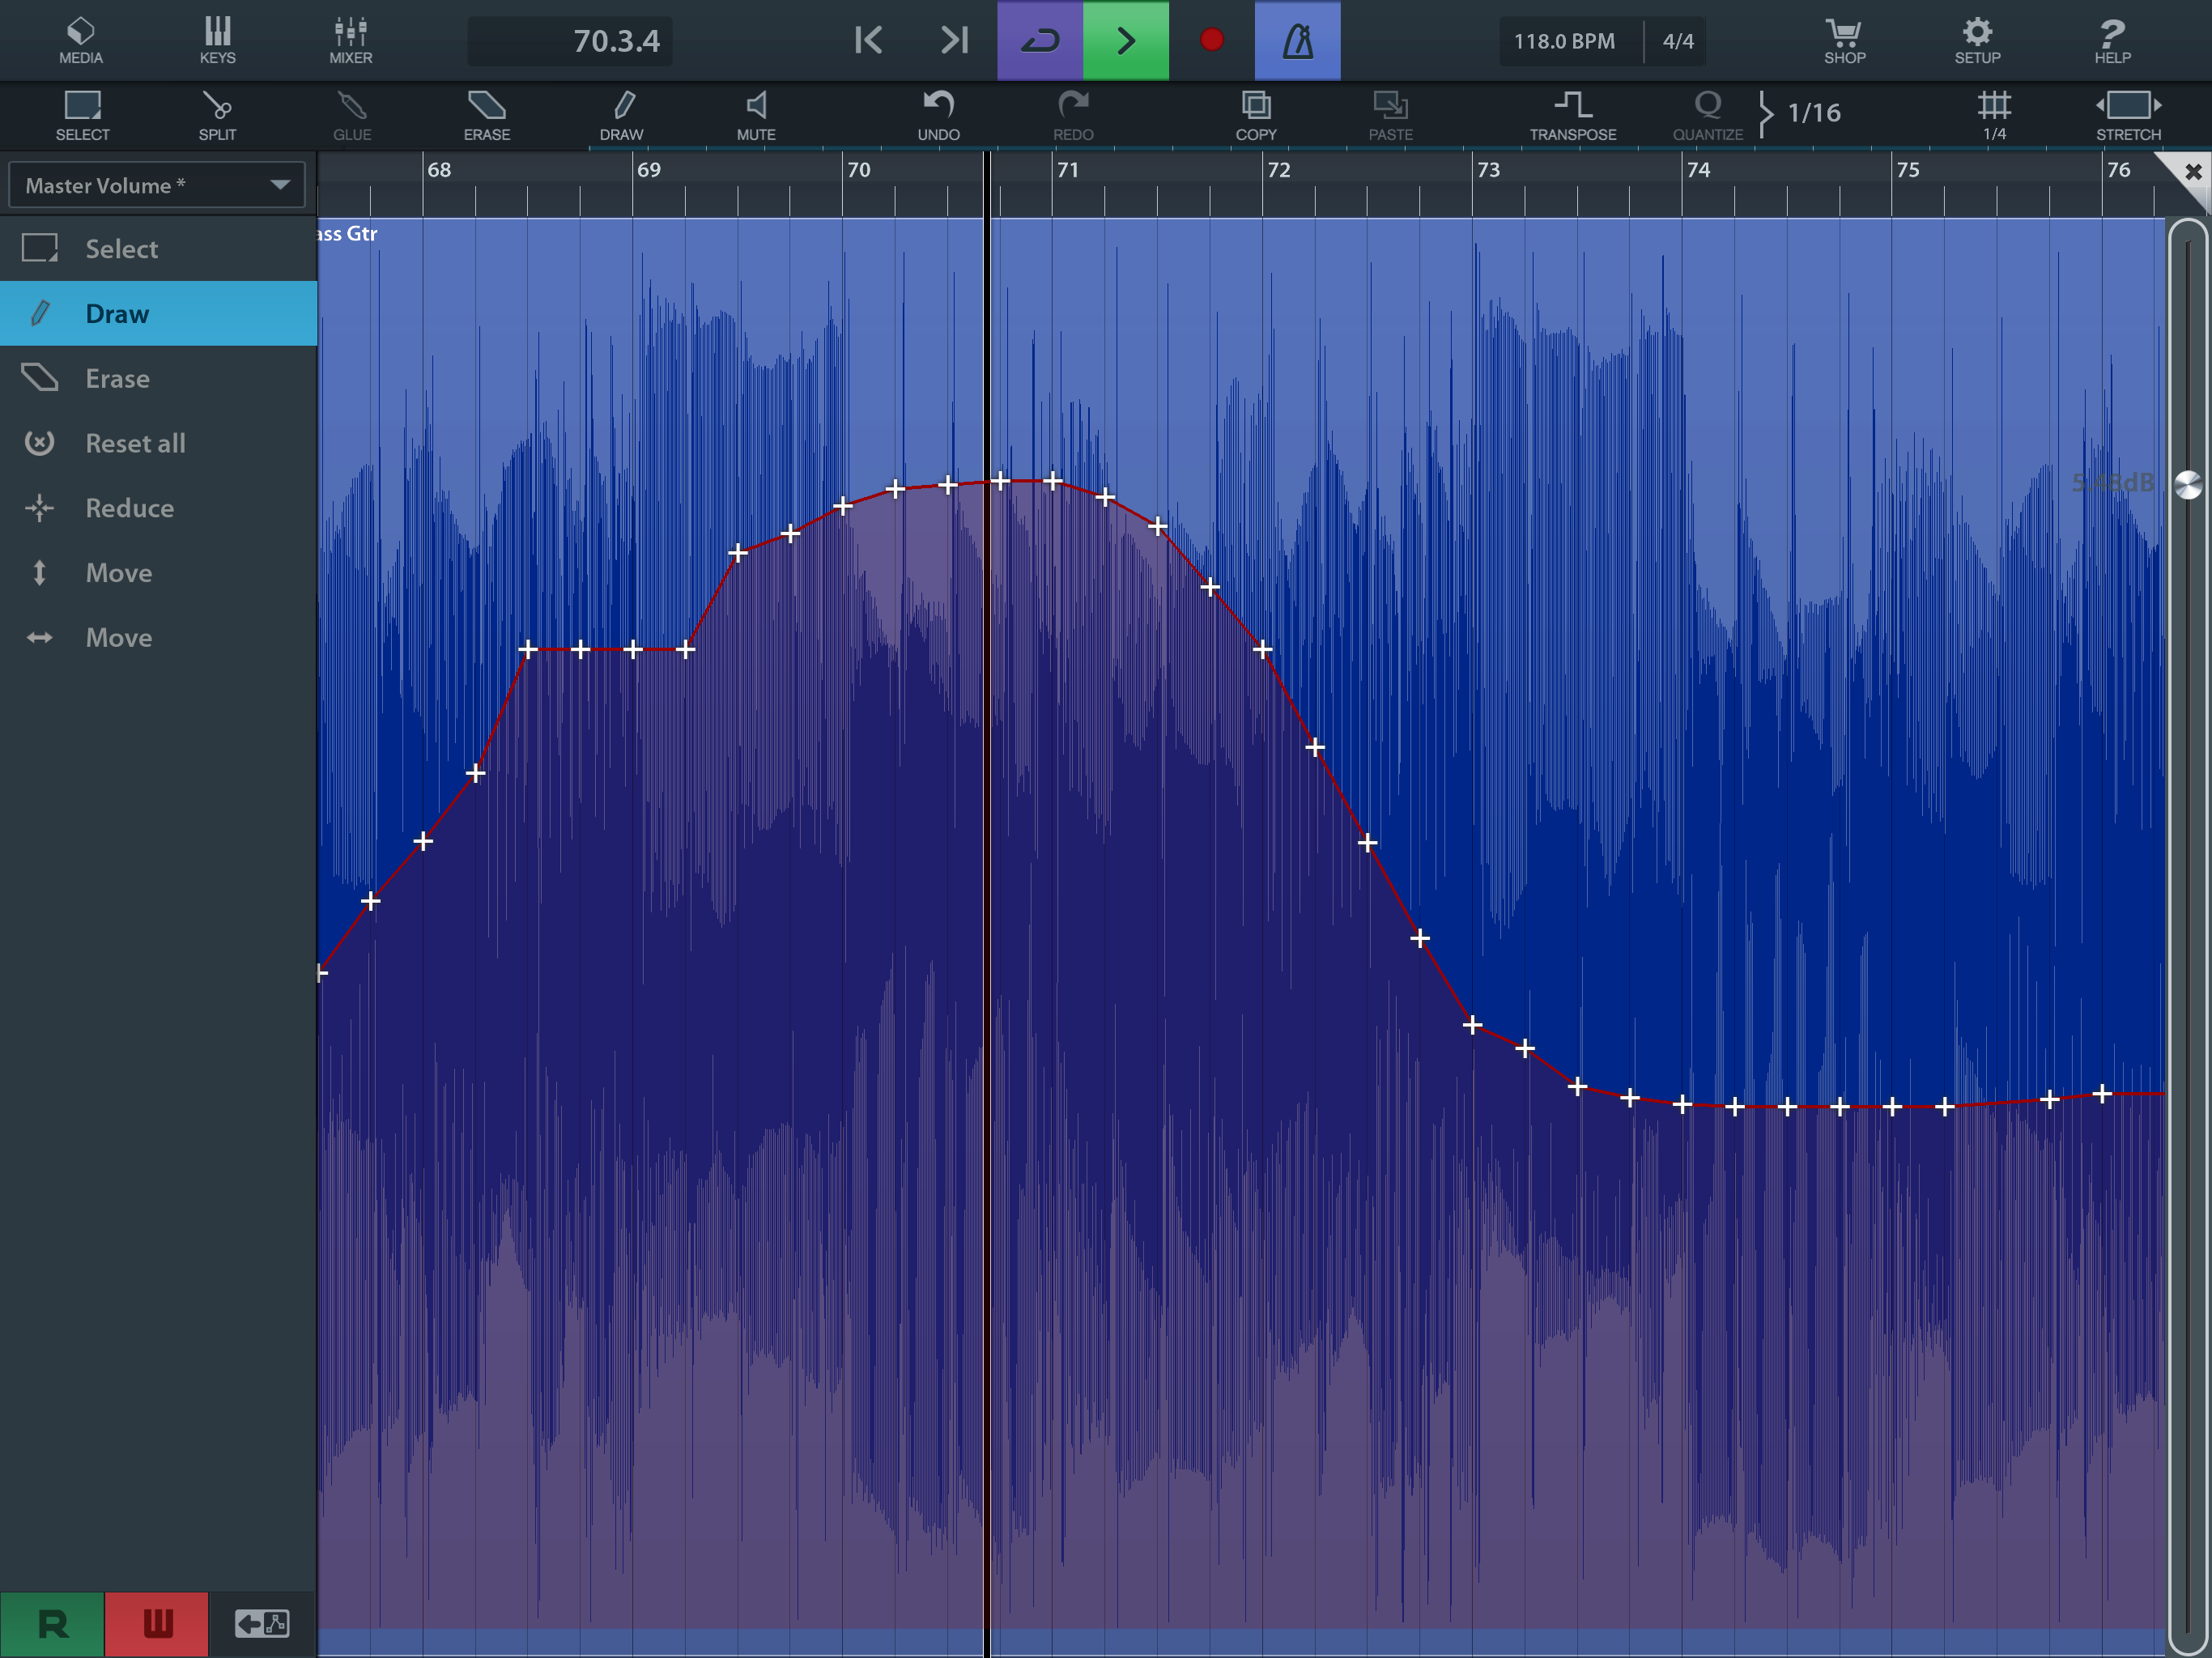
Task: Toggle the loop cycle button
Action: tap(1040, 40)
